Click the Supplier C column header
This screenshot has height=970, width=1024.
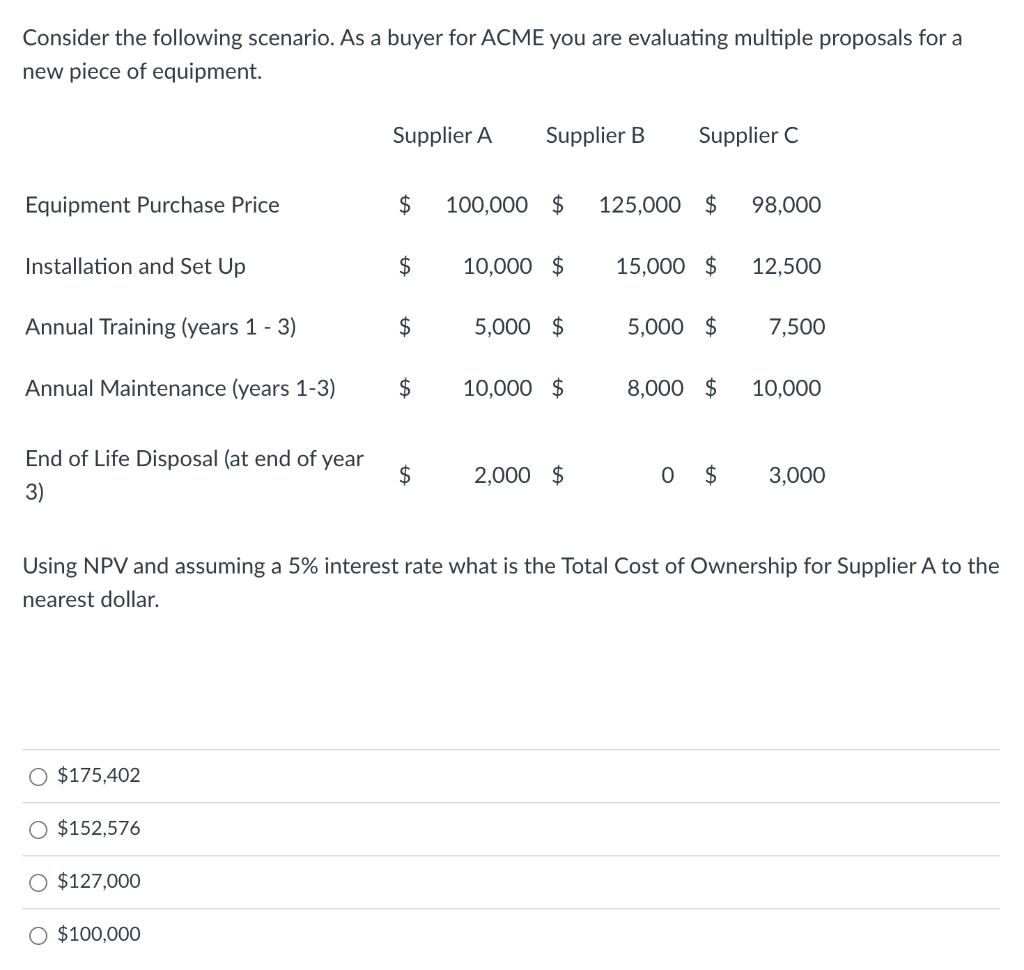[x=748, y=136]
